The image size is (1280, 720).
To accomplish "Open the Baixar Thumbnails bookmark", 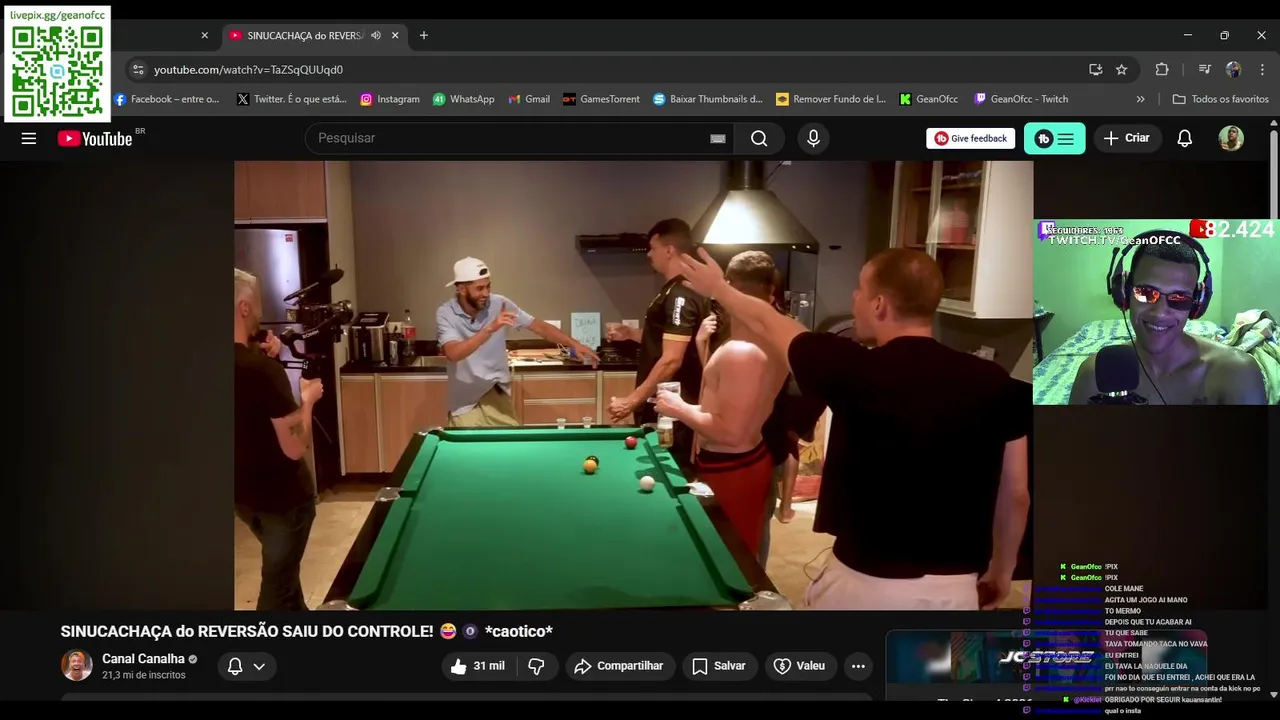I will [x=708, y=99].
